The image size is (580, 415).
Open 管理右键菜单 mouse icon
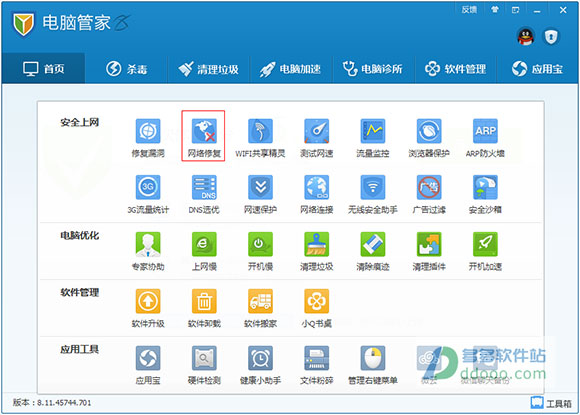(x=373, y=358)
